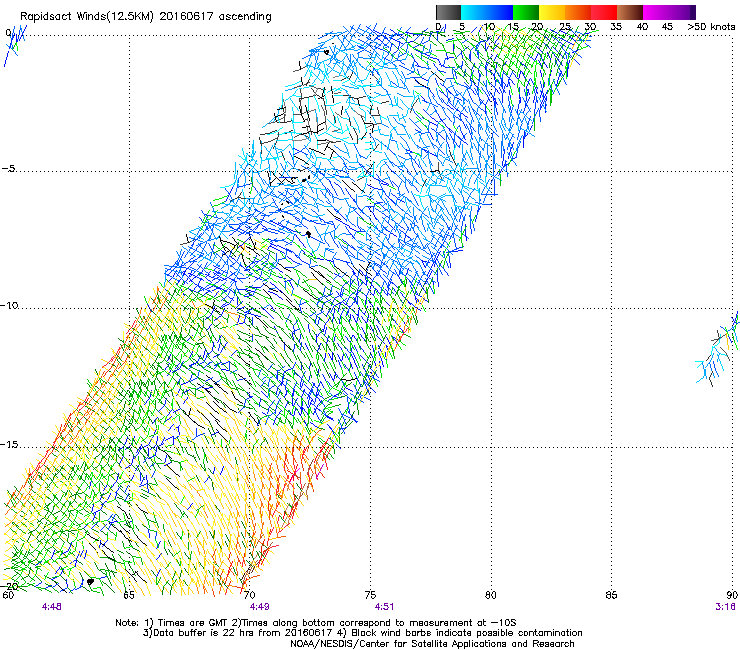Click the black island marker near -20 latitude
The height and width of the screenshot is (650, 740).
tap(90, 582)
